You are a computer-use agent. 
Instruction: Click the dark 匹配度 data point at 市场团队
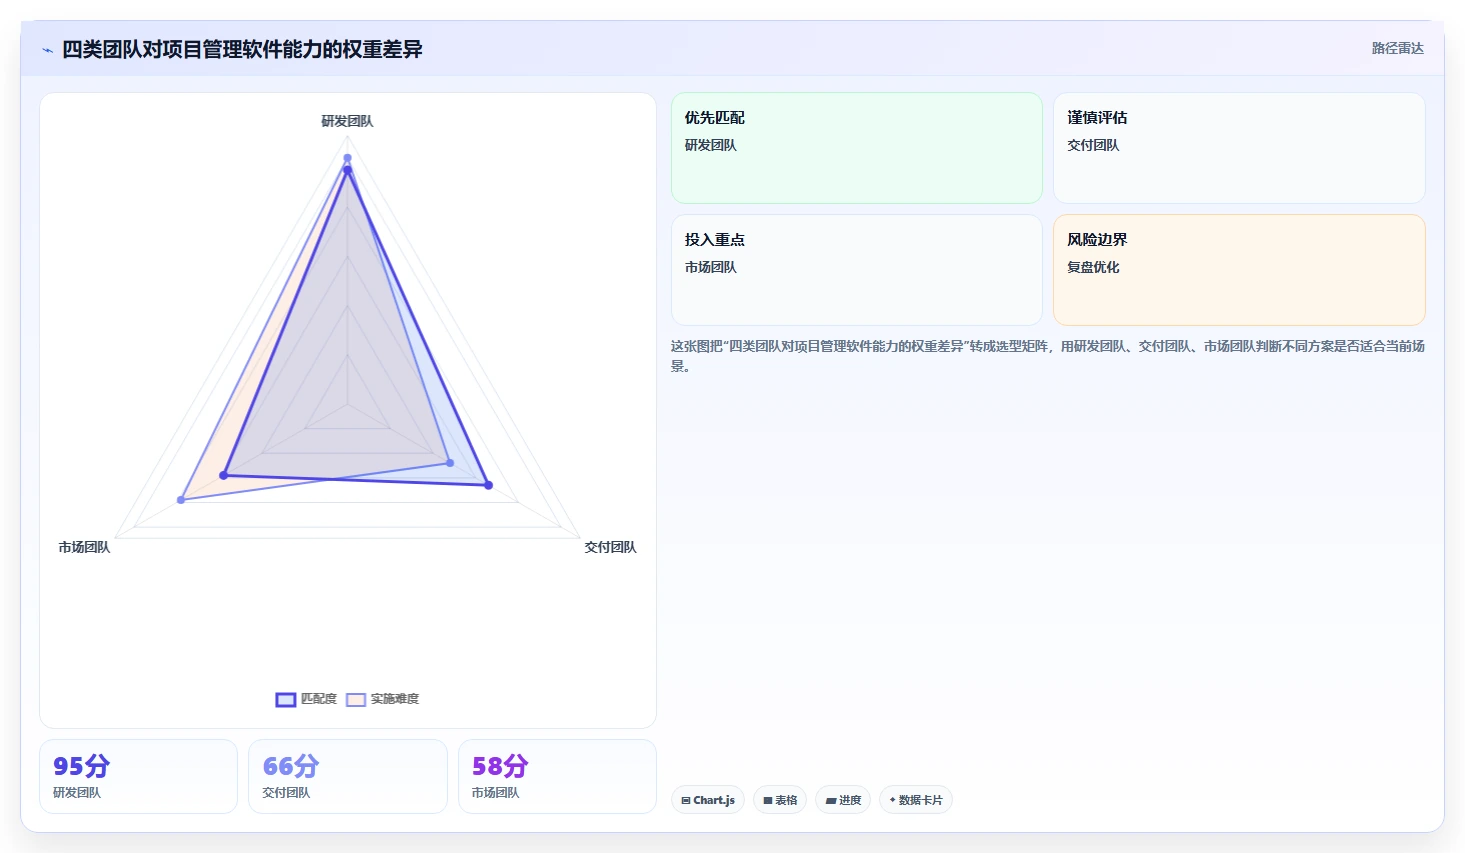[x=224, y=475]
